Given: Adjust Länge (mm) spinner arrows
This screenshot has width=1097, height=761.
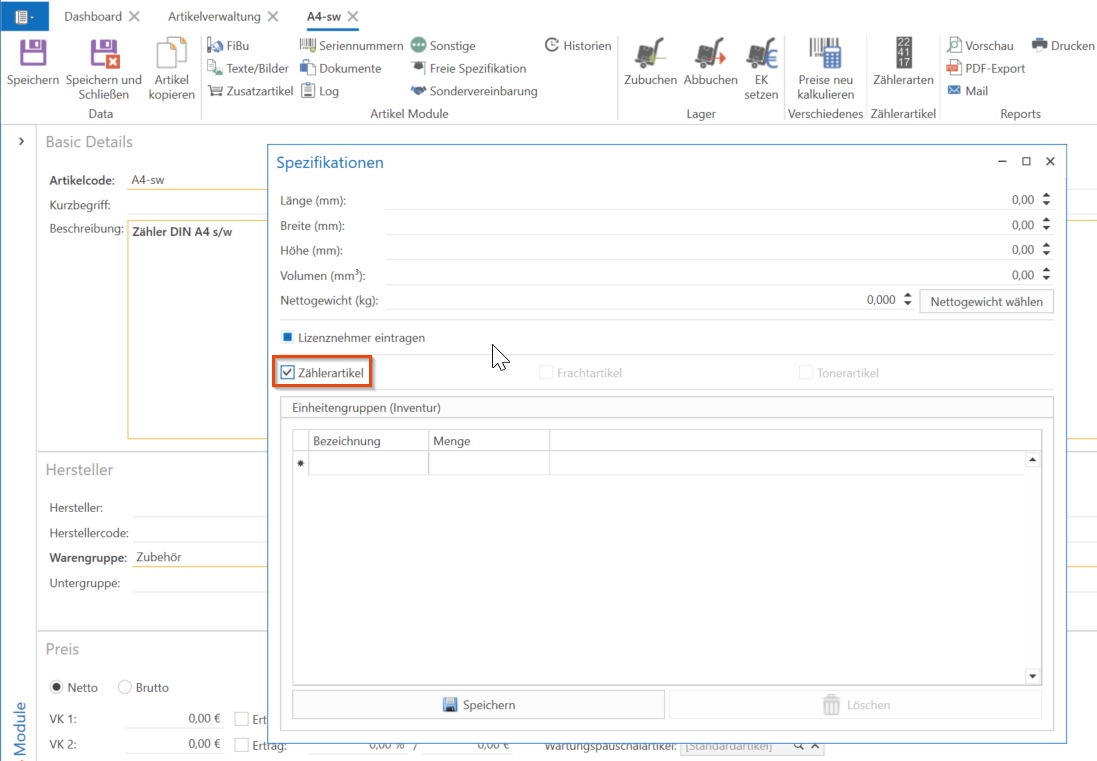Looking at the screenshot, I should (x=1046, y=199).
